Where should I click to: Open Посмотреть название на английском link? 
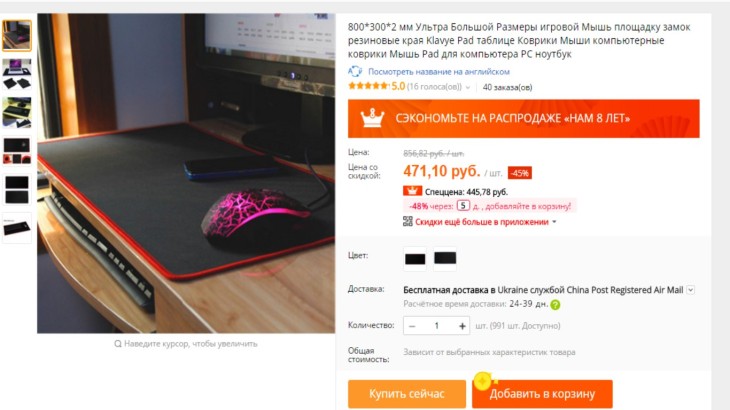click(439, 72)
